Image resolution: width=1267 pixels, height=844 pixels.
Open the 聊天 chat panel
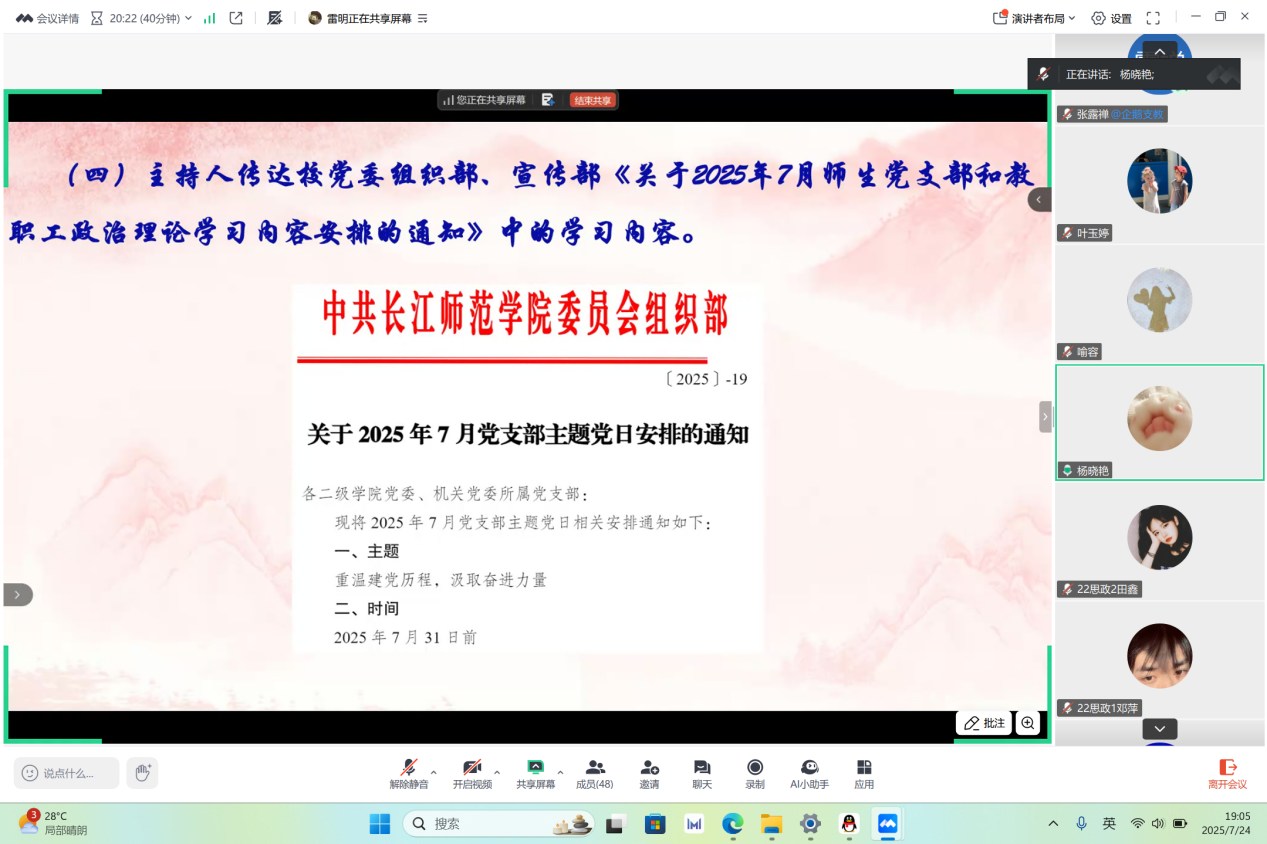[x=702, y=773]
